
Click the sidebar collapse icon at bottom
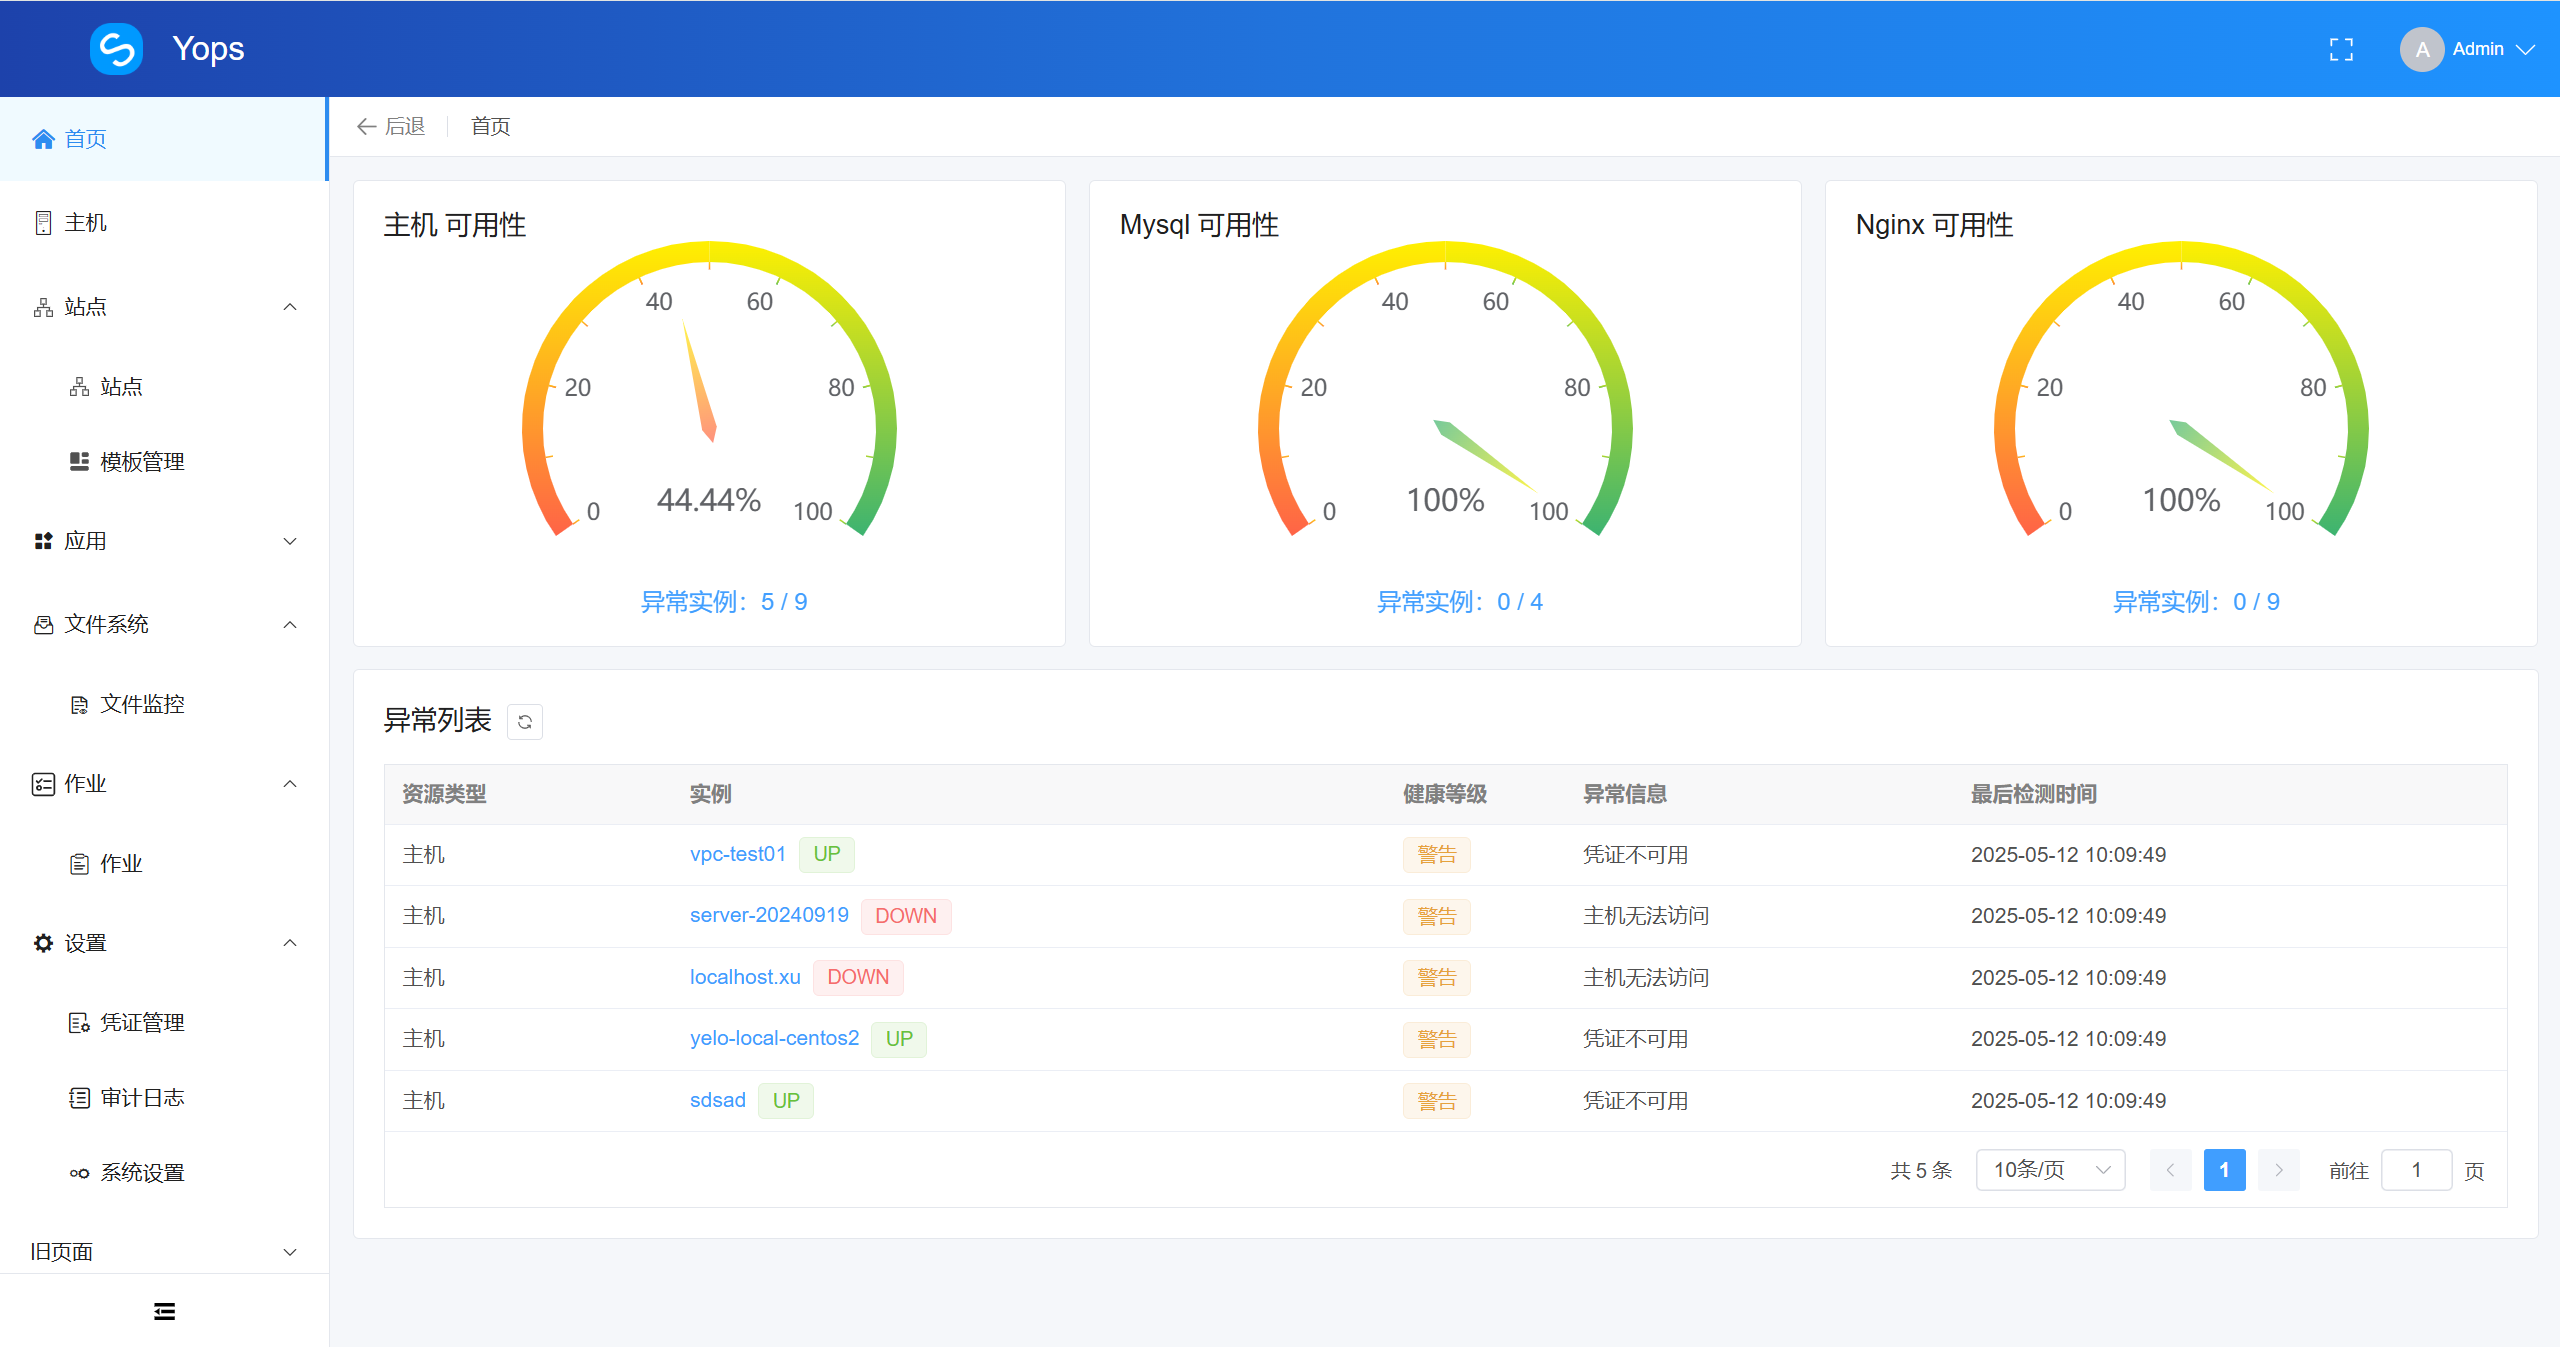click(164, 1311)
